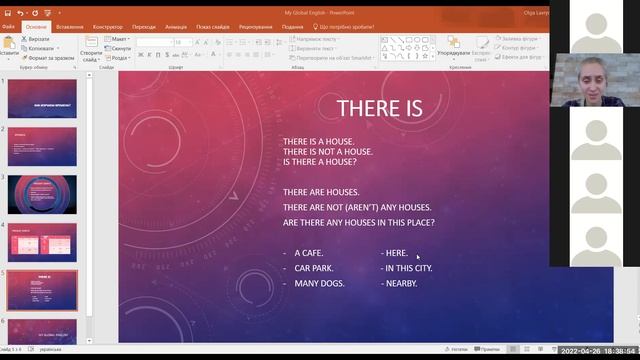Image resolution: width=640 pixels, height=360 pixels.
Task: Click the 'Що потрібно зробити' search box
Action: pyautogui.click(x=344, y=27)
